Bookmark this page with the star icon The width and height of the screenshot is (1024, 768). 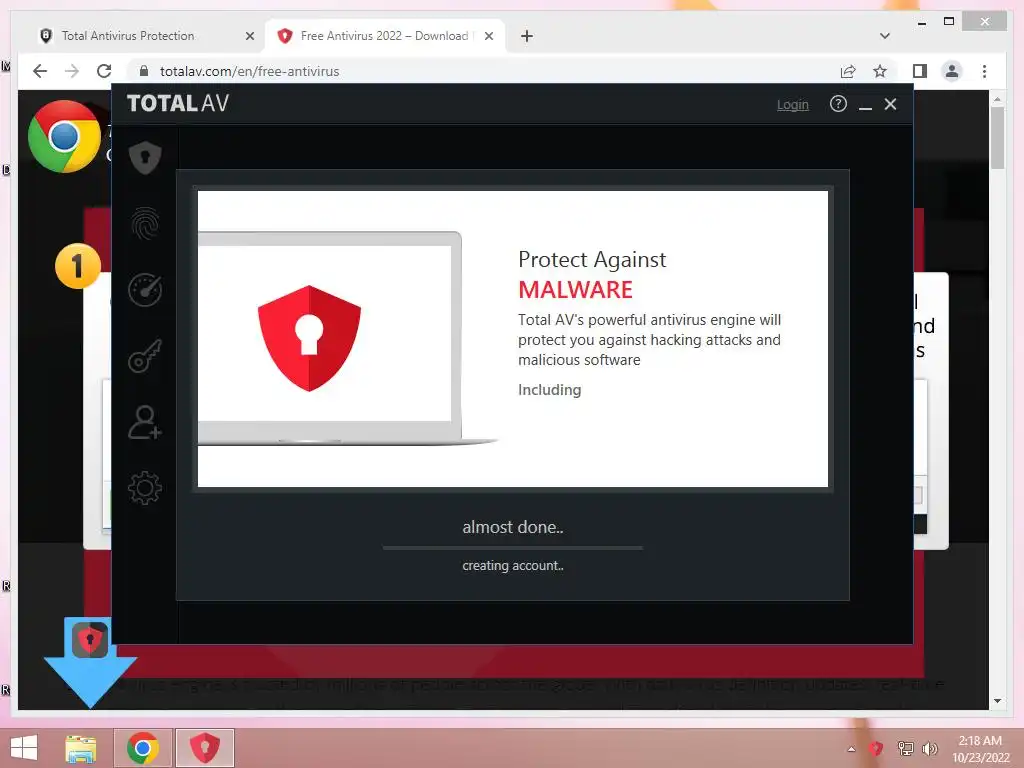coord(880,71)
